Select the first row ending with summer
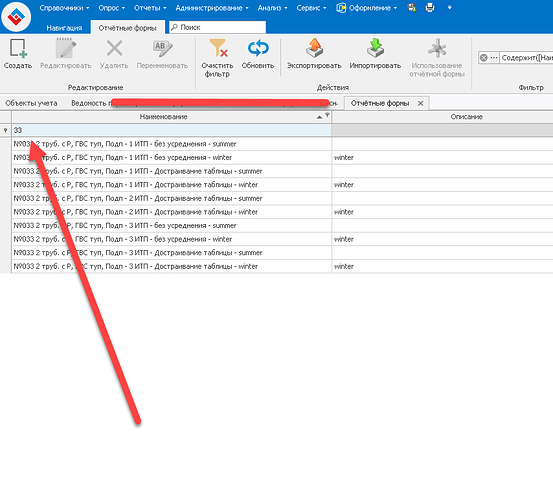Viewport: 553px width, 500px height. click(172, 144)
